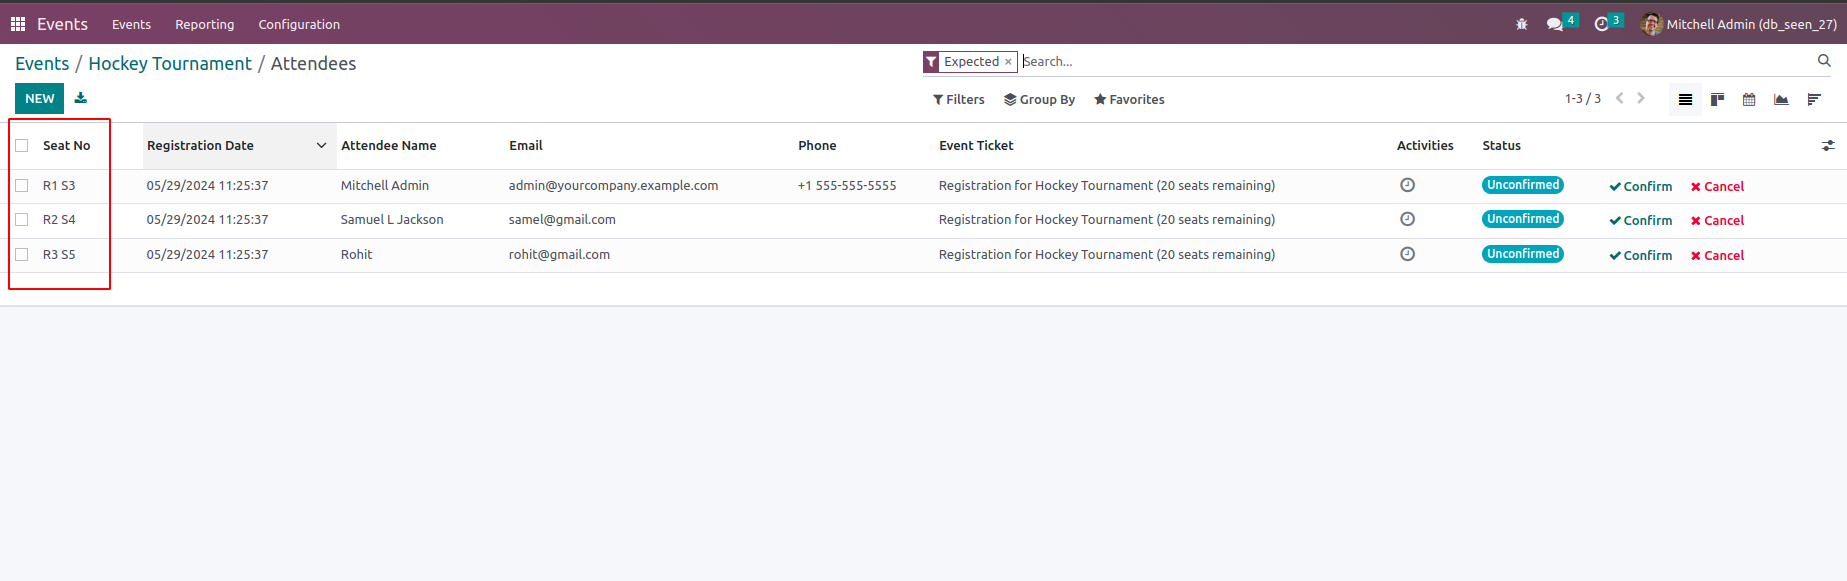Click the Hockey Tournament breadcrumb link

[170, 63]
